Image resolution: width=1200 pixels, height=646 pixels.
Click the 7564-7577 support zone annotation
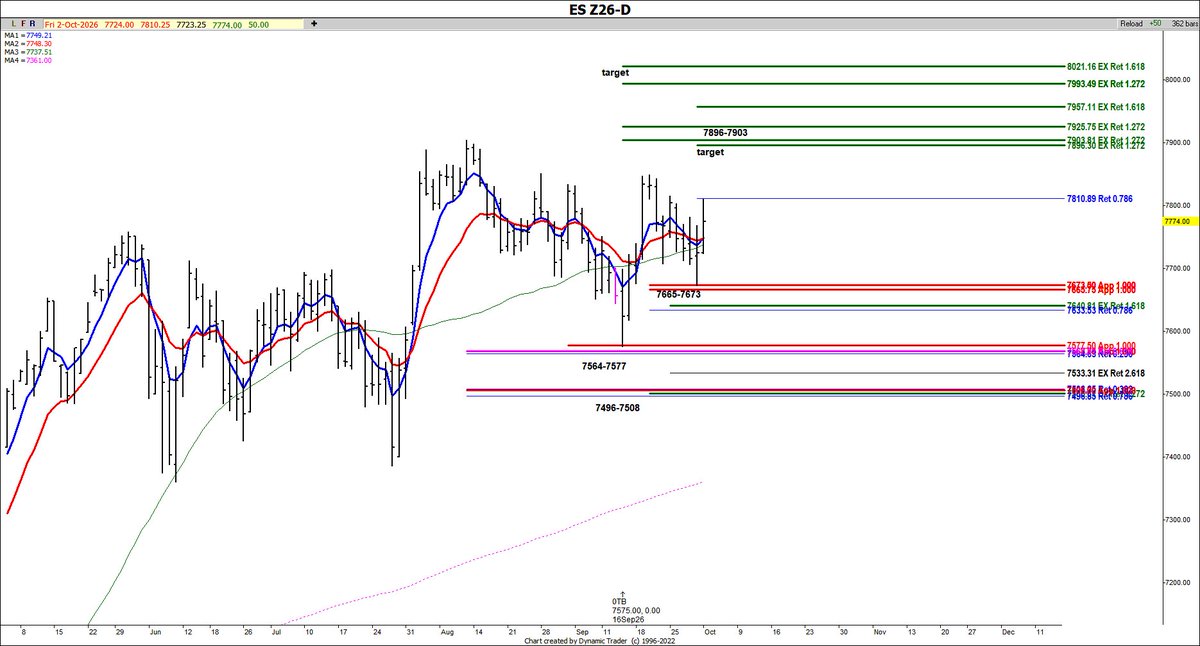click(x=604, y=366)
